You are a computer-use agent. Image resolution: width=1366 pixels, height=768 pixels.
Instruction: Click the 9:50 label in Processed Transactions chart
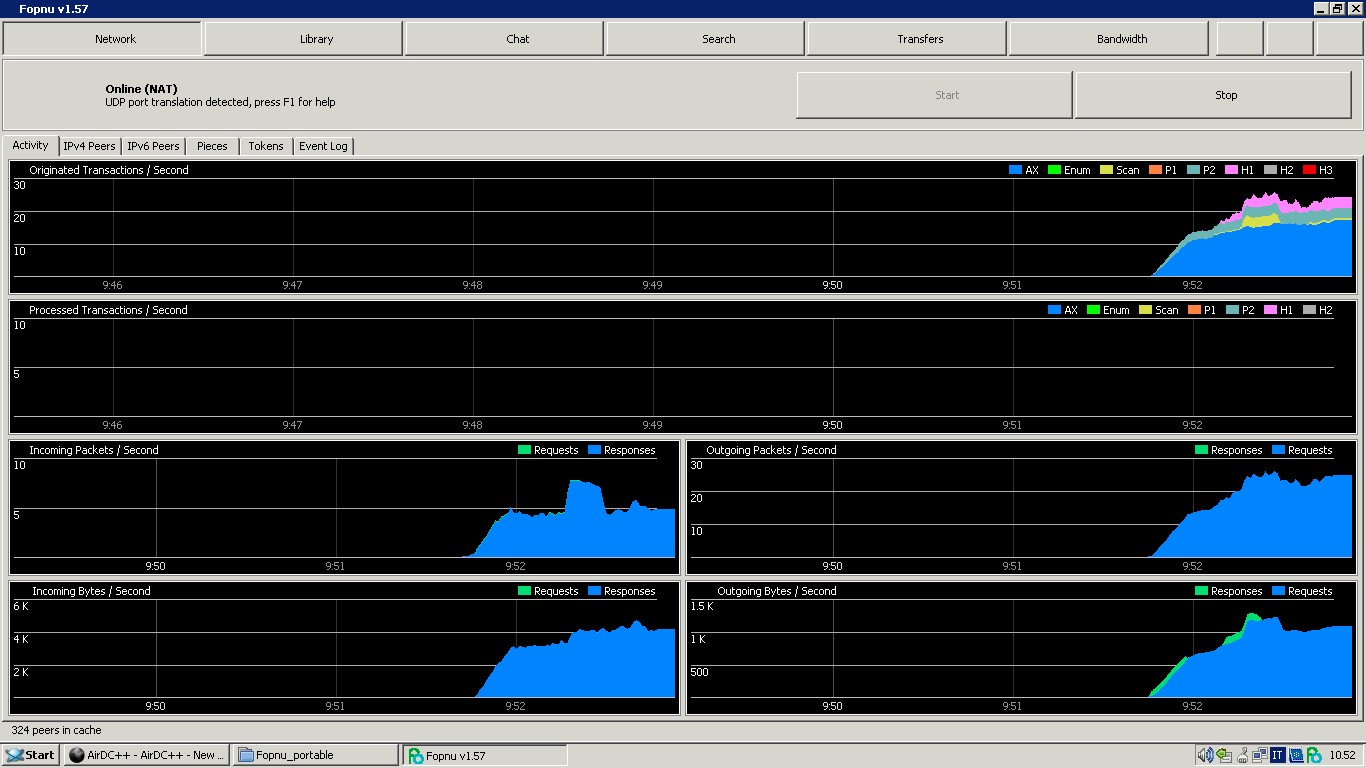tap(832, 425)
